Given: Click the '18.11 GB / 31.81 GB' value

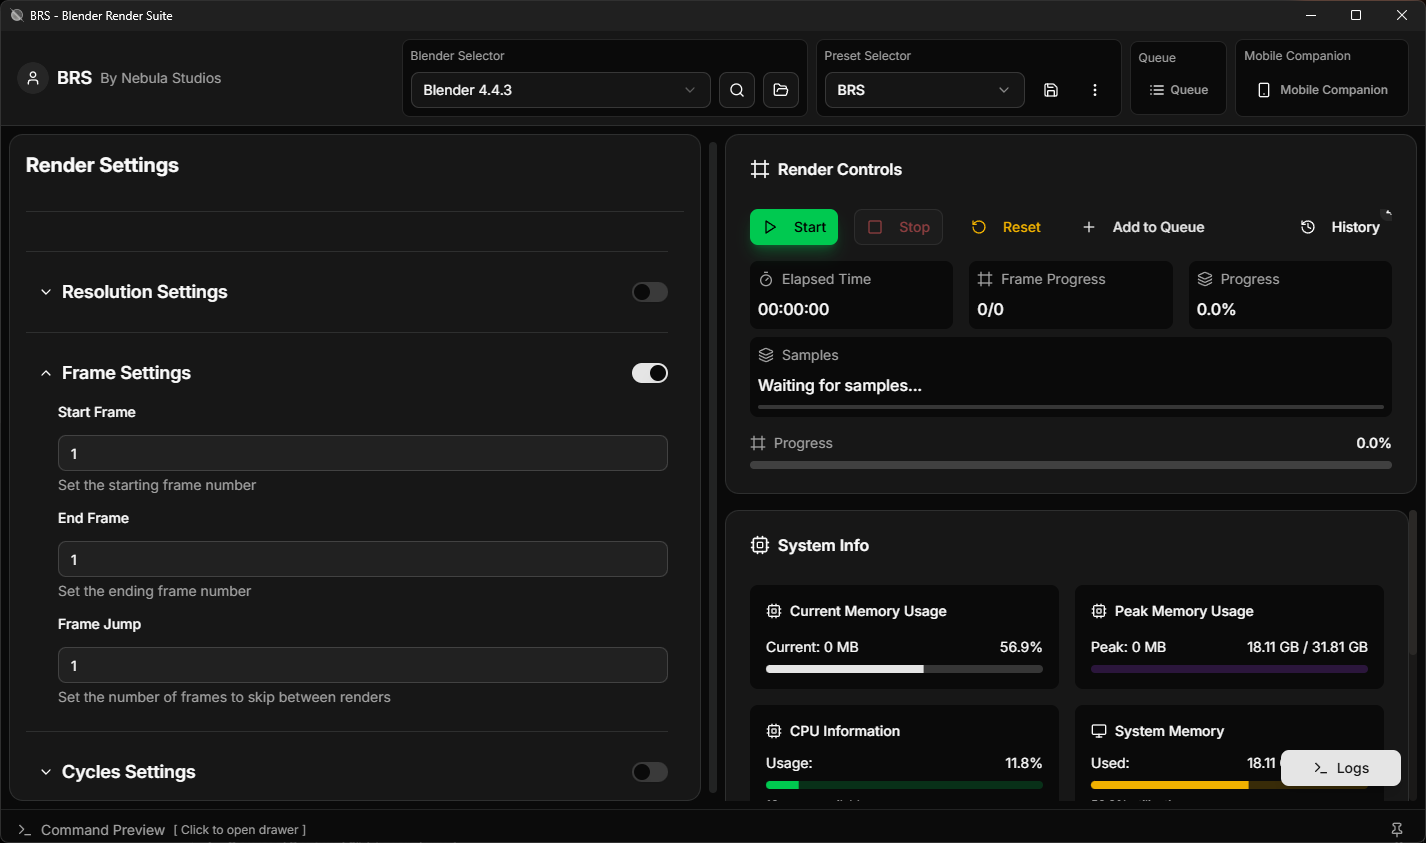Looking at the screenshot, I should pyautogui.click(x=1307, y=647).
